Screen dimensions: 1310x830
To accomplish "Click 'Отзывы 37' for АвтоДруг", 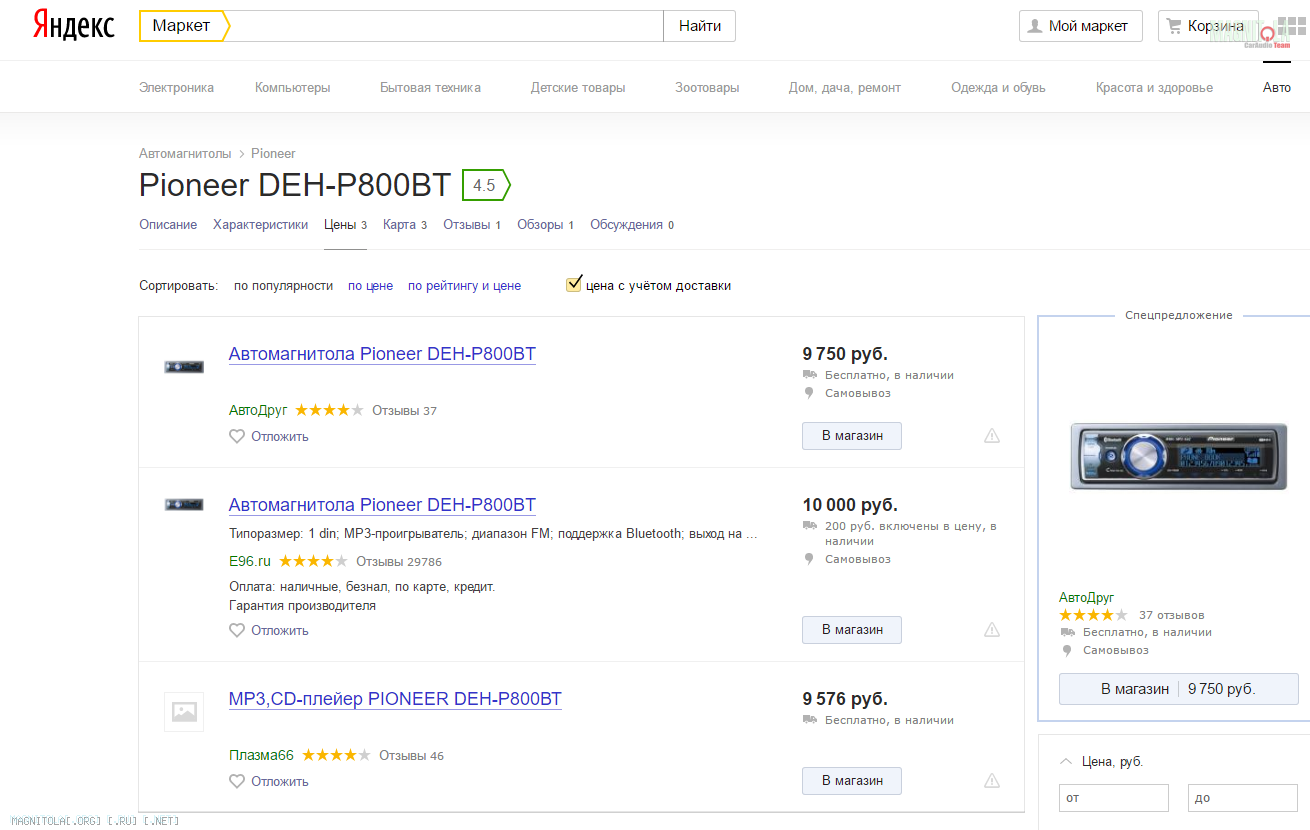I will click(404, 411).
